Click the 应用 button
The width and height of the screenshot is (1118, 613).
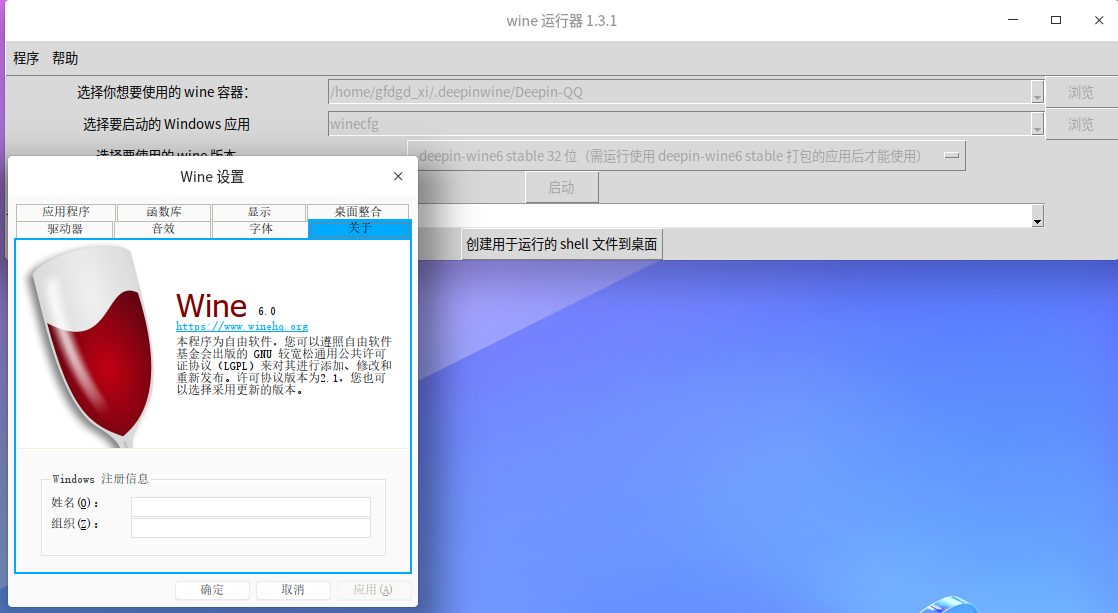coord(373,590)
